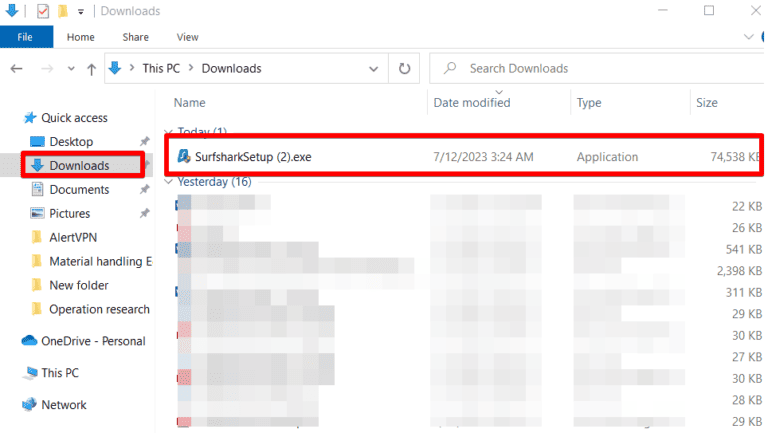Click the Search Downloads field
The height and width of the screenshot is (433, 768).
pyautogui.click(x=598, y=69)
